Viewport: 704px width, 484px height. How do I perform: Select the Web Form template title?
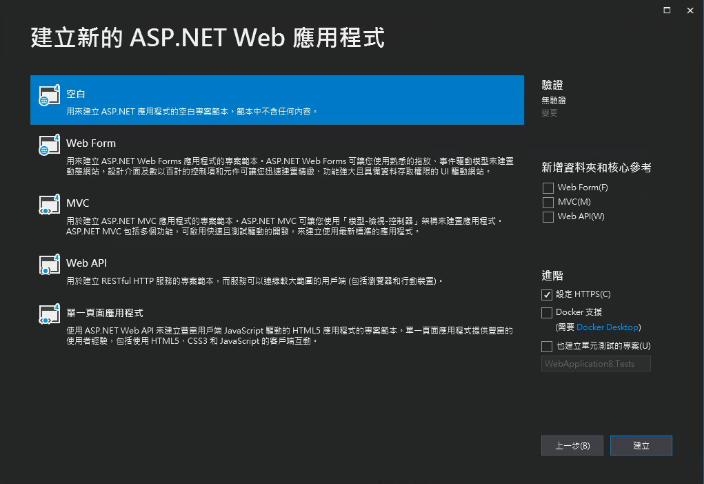(x=91, y=143)
